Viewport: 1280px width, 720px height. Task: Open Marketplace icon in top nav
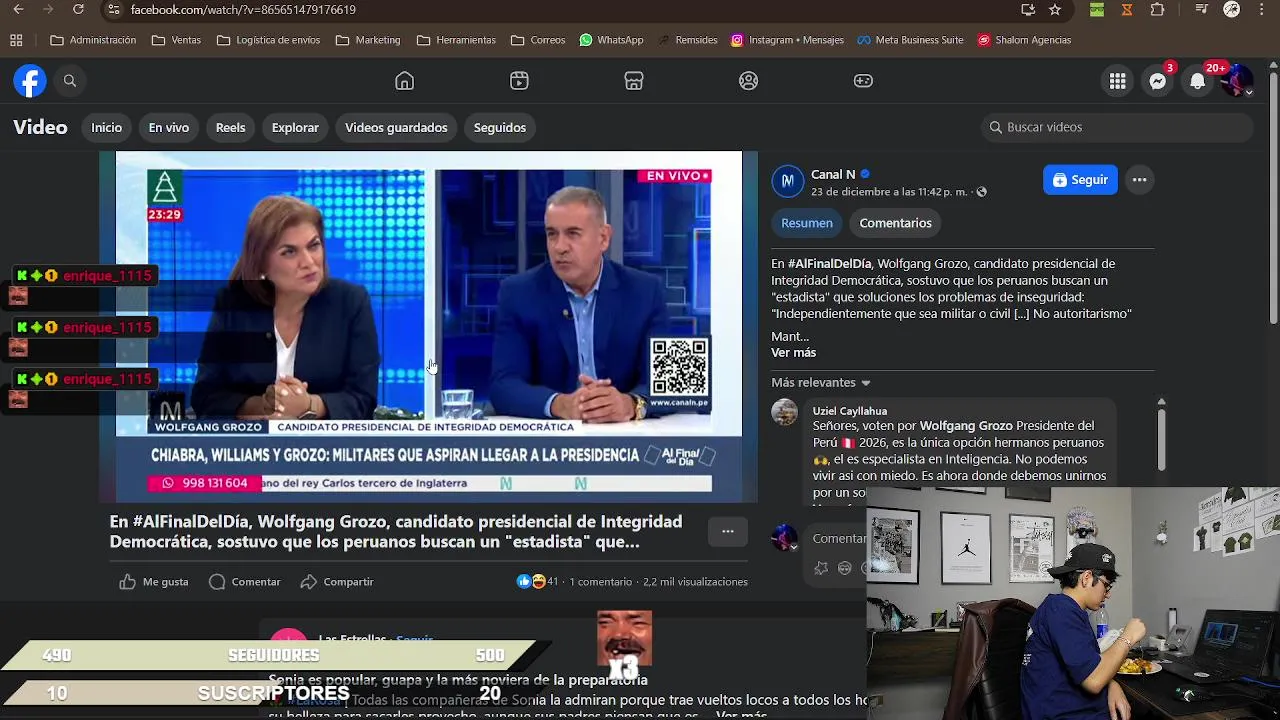634,81
